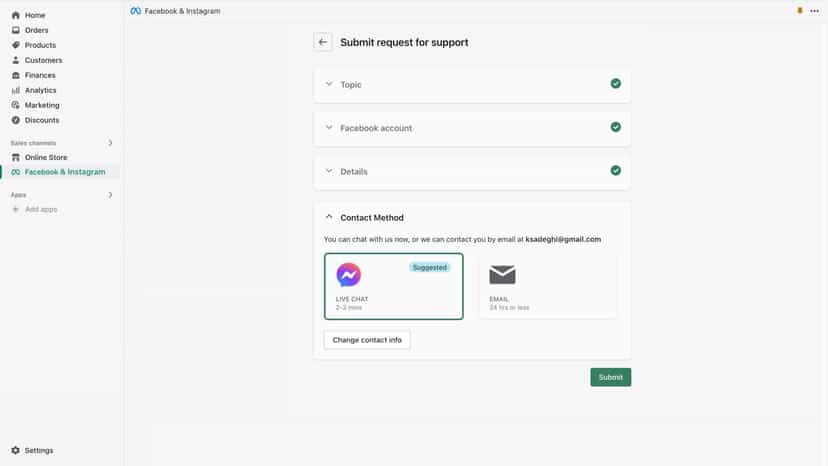Viewport: 828px width, 466px height.
Task: Open Analytics menu item
Action: [41, 90]
